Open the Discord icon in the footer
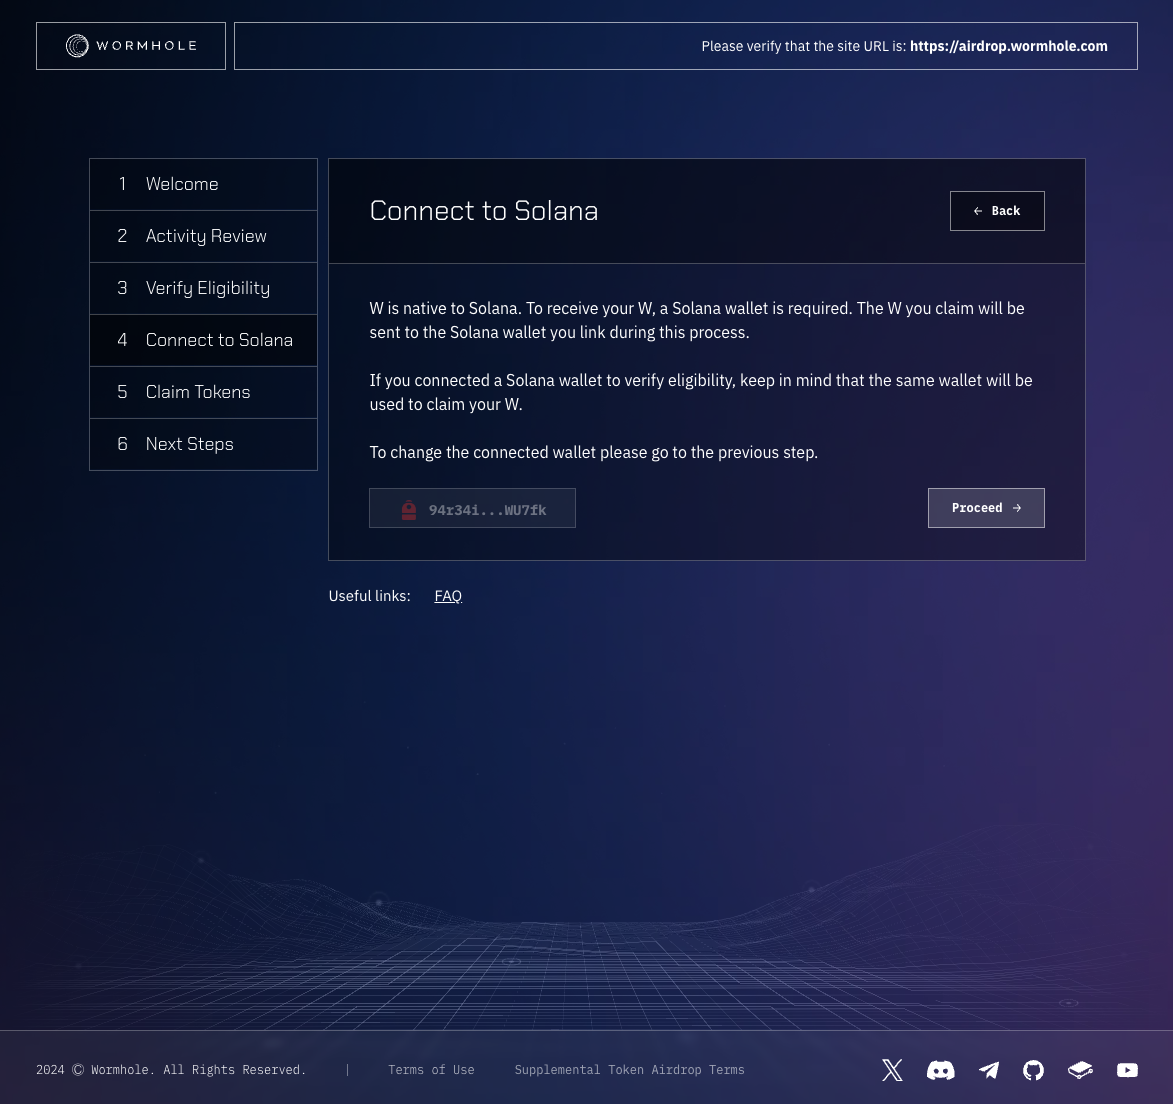 point(940,1070)
